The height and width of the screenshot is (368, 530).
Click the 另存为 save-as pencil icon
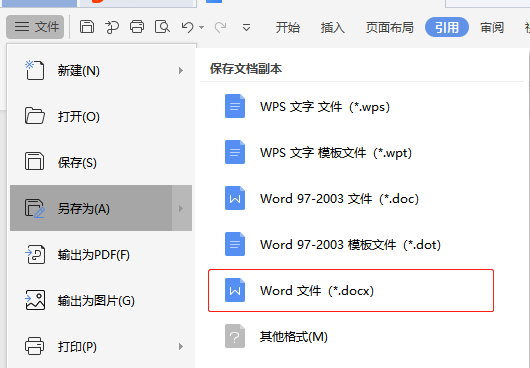point(34,208)
